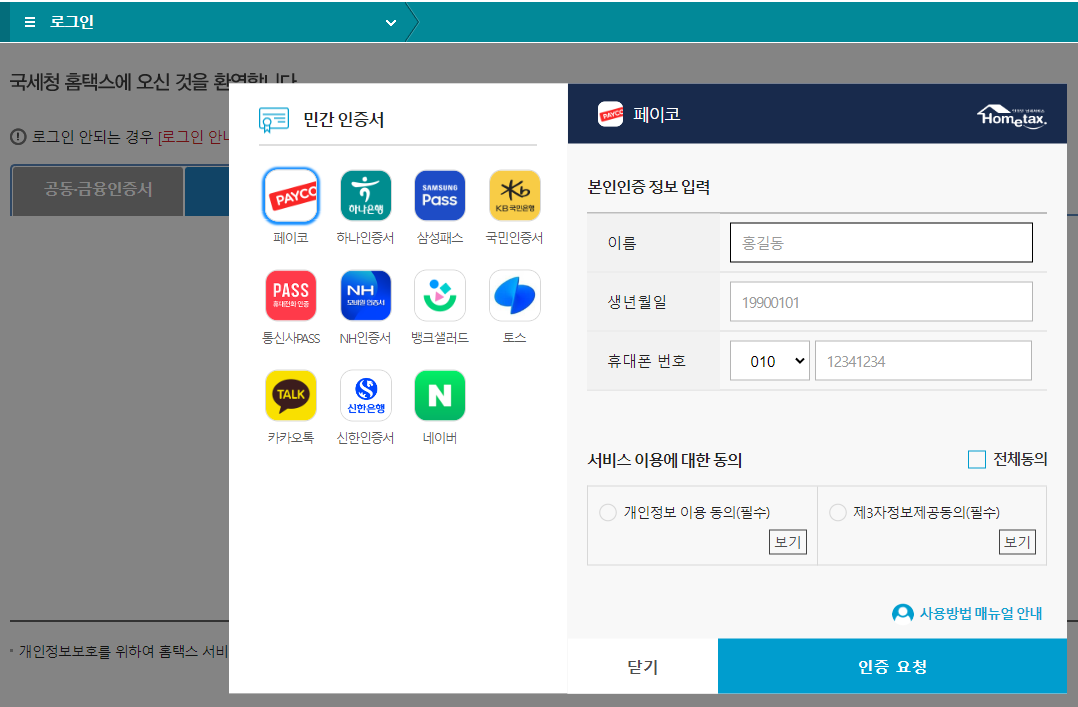
Task: Click the 네이버 label
Action: [x=440, y=438]
